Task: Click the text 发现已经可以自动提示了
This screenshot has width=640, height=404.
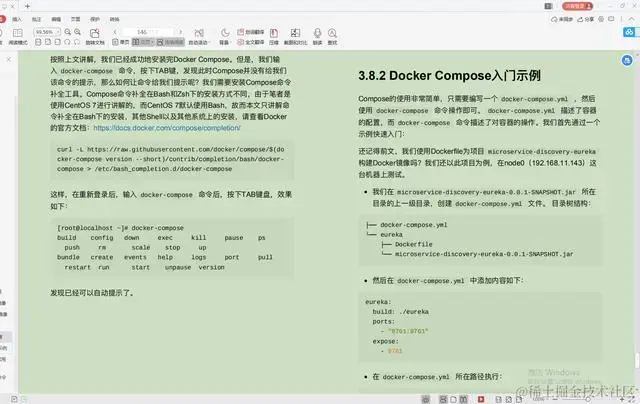Action: pos(92,293)
